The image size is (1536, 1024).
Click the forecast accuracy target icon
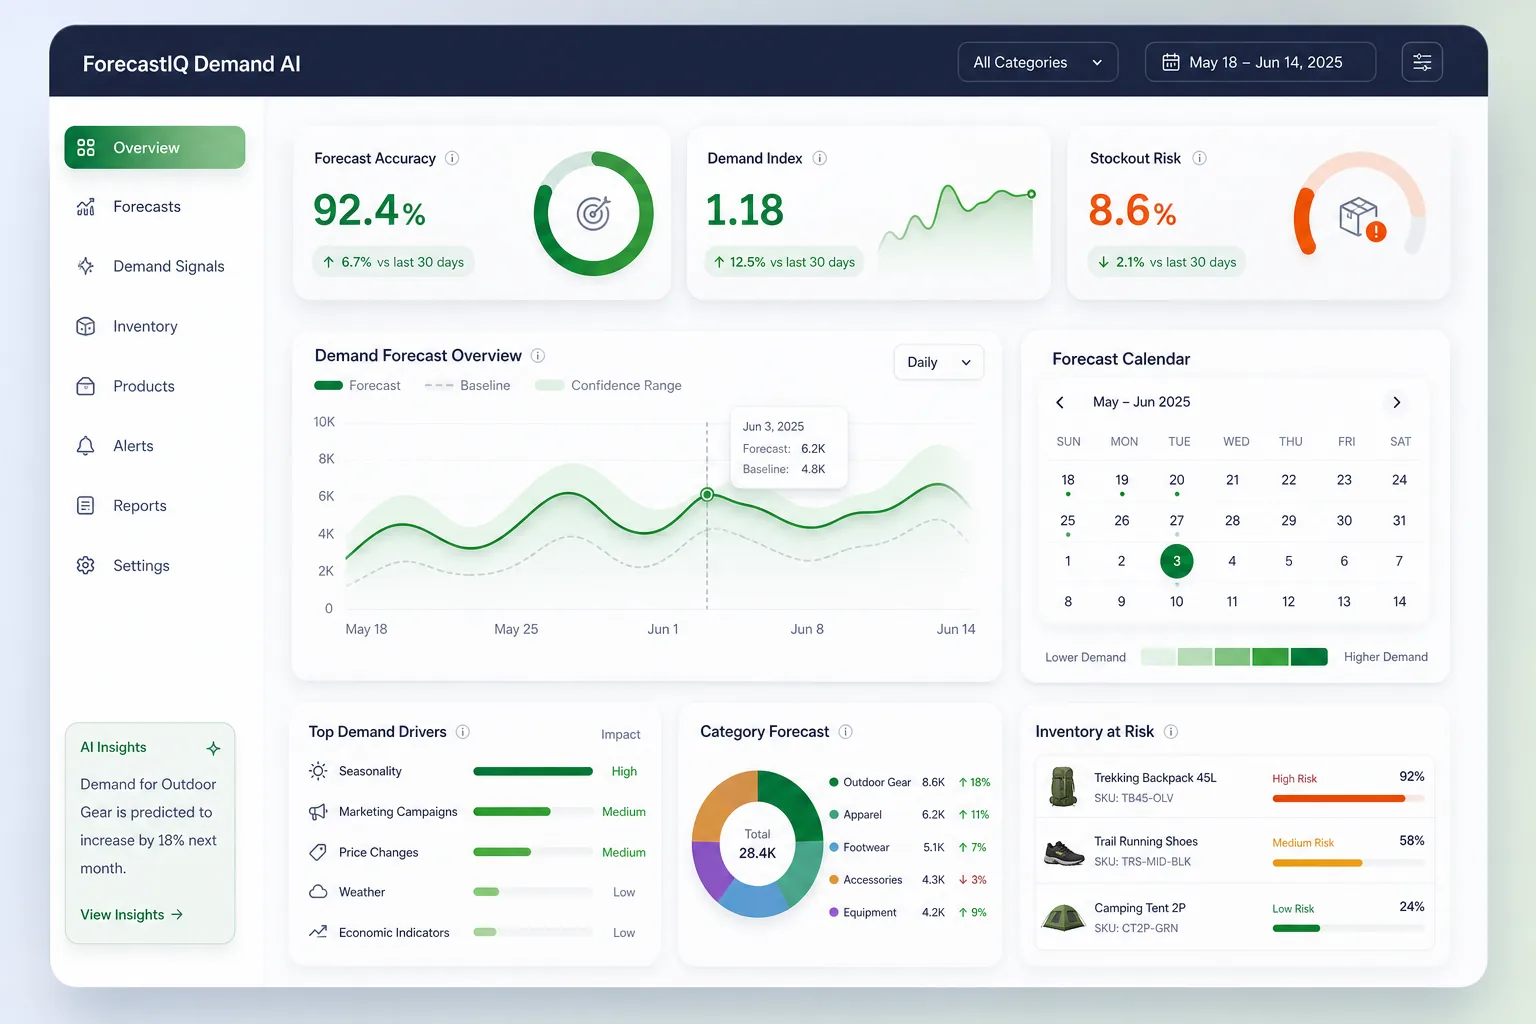pos(593,213)
